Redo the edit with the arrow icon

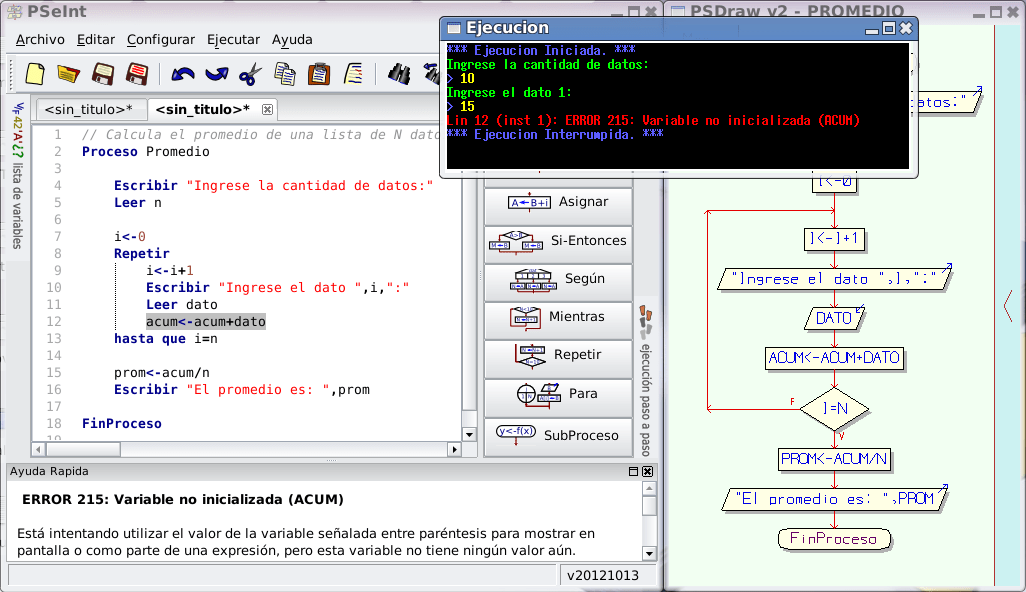coord(217,75)
